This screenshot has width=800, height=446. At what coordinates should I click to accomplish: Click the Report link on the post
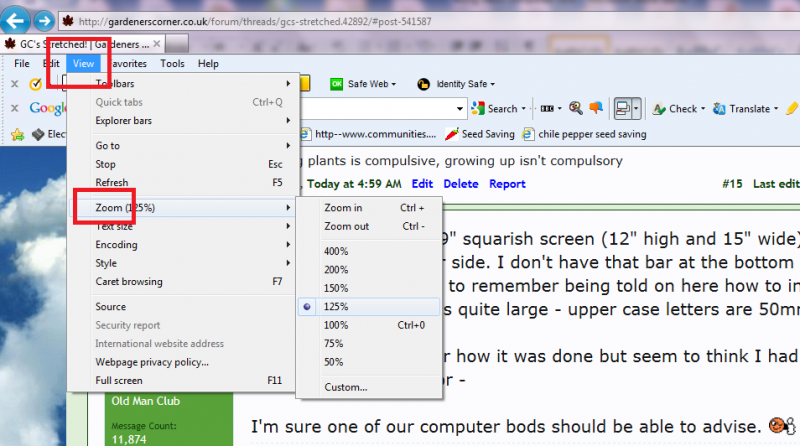507,184
